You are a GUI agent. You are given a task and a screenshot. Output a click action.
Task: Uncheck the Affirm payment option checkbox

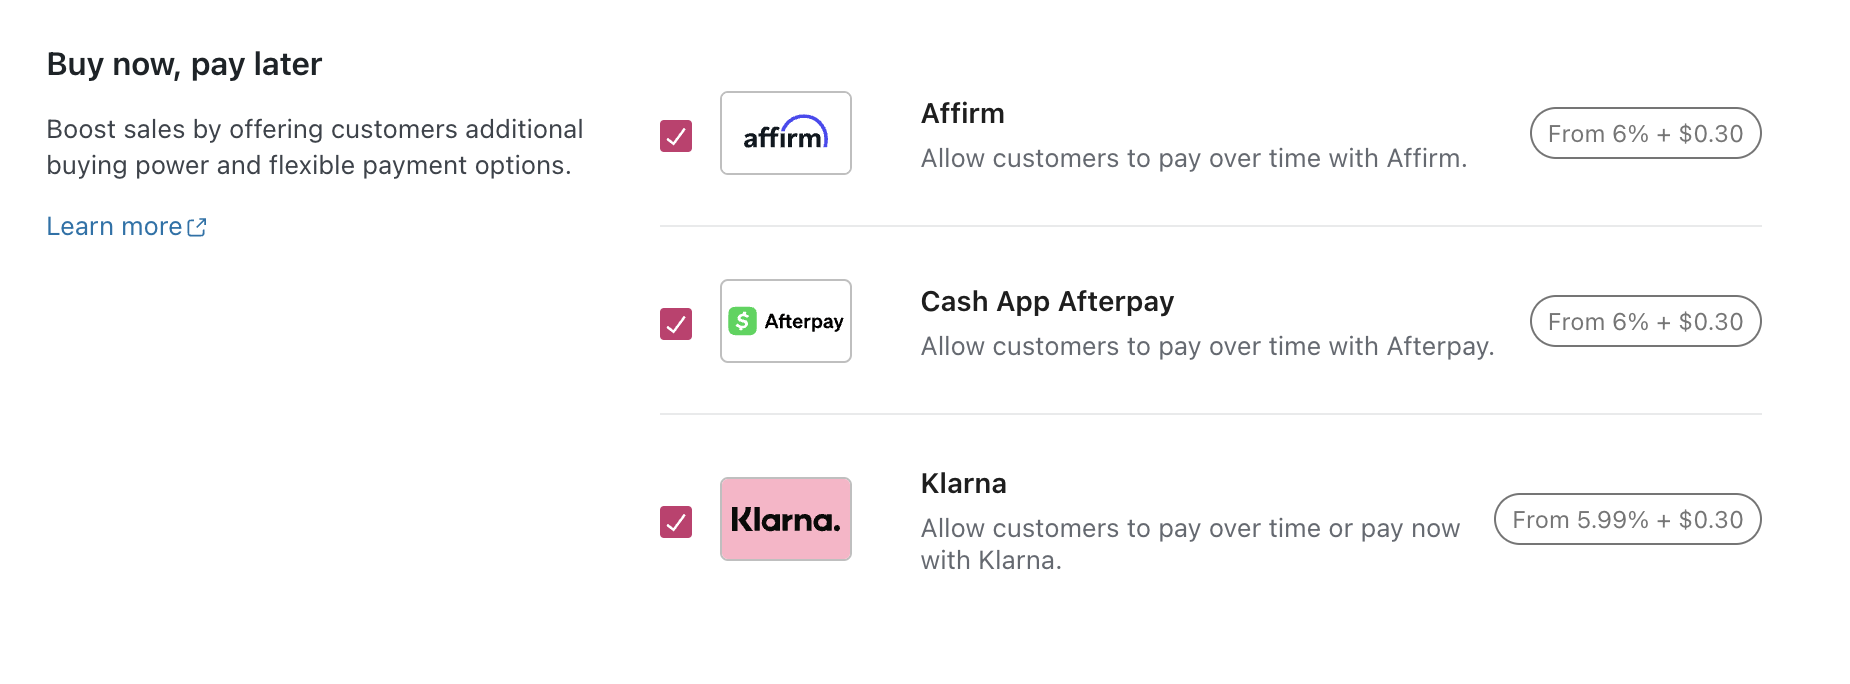click(x=676, y=136)
